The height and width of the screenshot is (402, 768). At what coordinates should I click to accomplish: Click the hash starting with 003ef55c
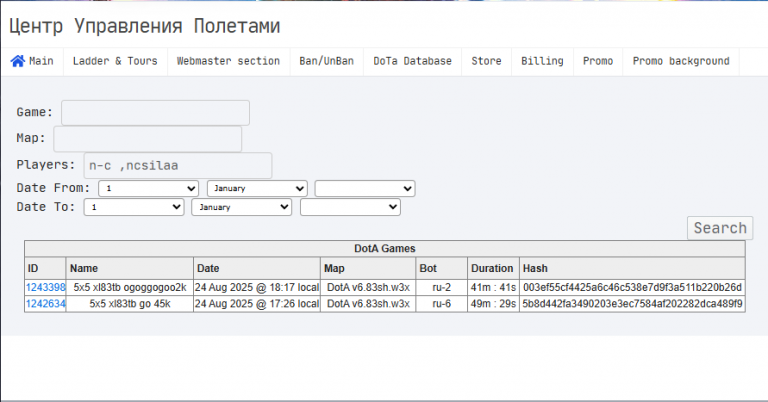[632, 287]
